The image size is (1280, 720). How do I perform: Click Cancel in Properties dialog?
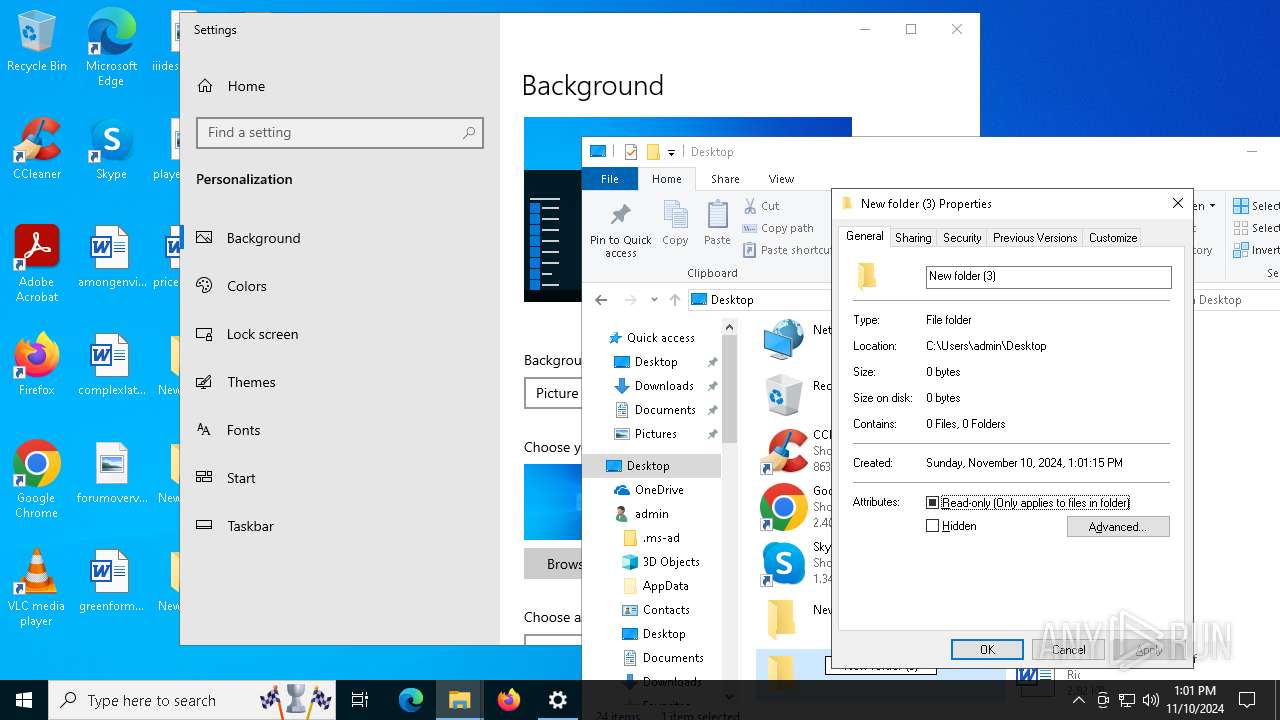1068,650
